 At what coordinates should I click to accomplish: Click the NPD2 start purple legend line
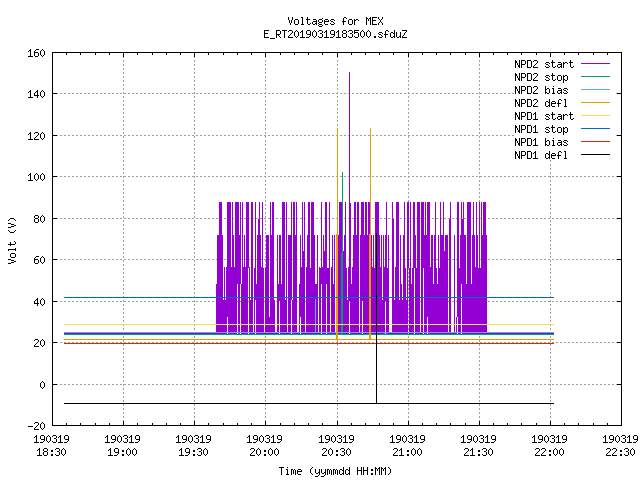[595, 64]
